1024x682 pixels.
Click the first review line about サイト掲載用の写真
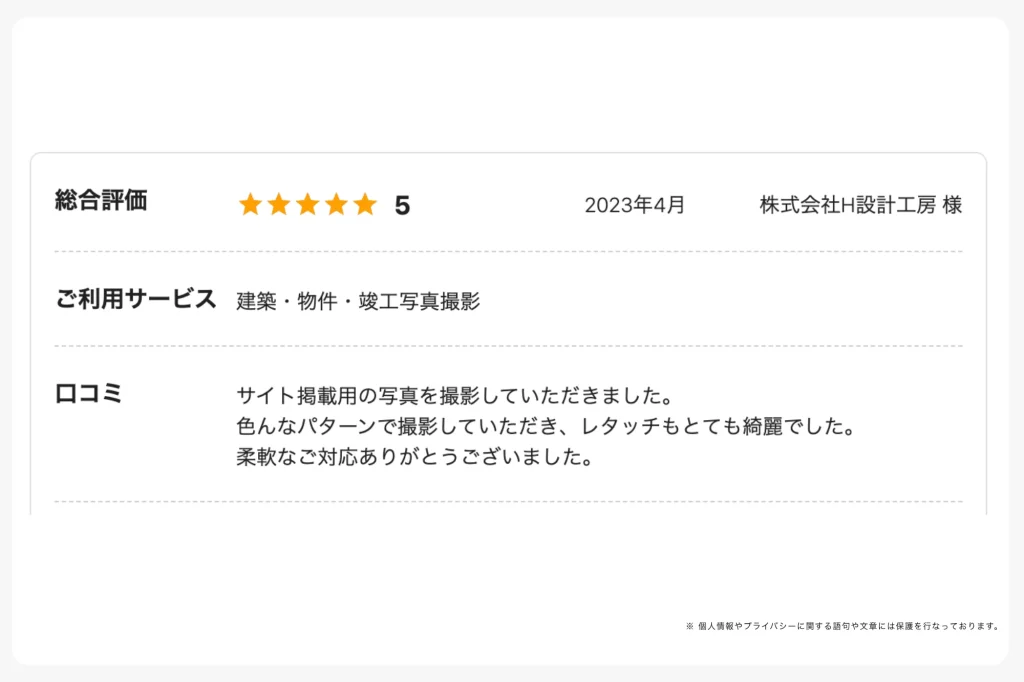coord(455,395)
